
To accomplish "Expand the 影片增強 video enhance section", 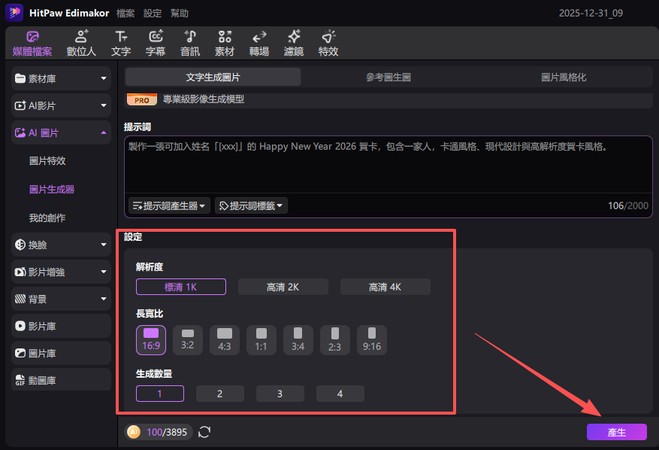I will [x=61, y=272].
